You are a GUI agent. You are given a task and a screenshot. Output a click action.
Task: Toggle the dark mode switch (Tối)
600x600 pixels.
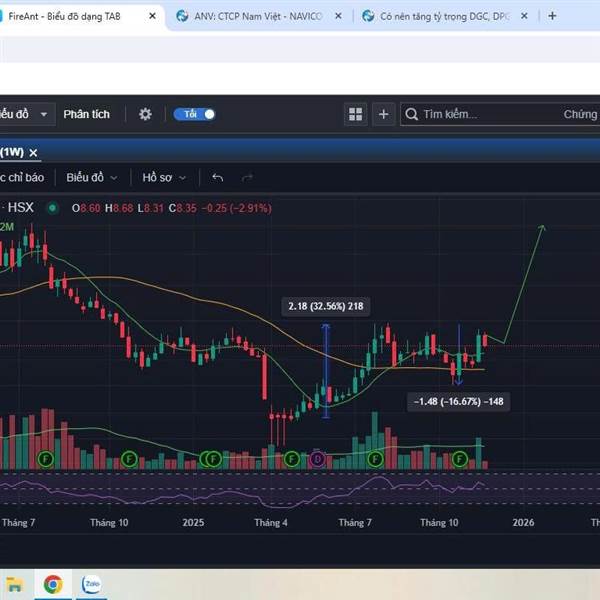pos(194,114)
